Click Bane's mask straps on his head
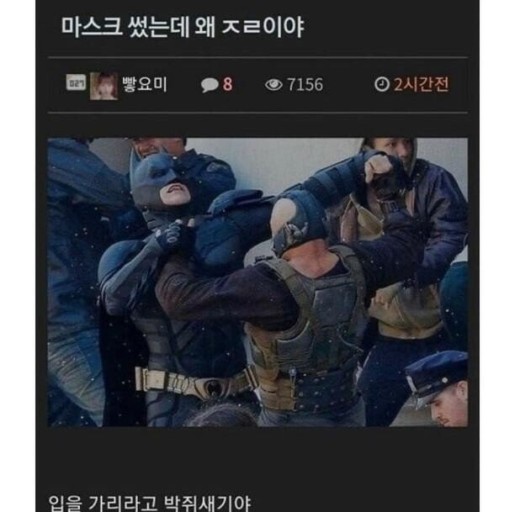Image resolution: width=515 pixels, height=512 pixels. [293, 233]
